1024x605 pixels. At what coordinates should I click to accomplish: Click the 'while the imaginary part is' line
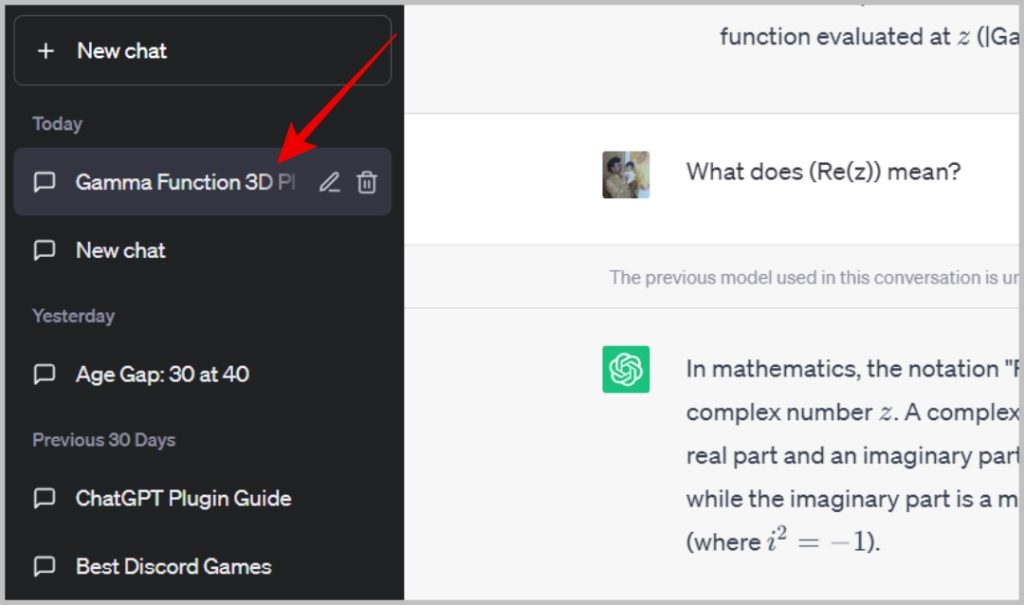point(852,499)
